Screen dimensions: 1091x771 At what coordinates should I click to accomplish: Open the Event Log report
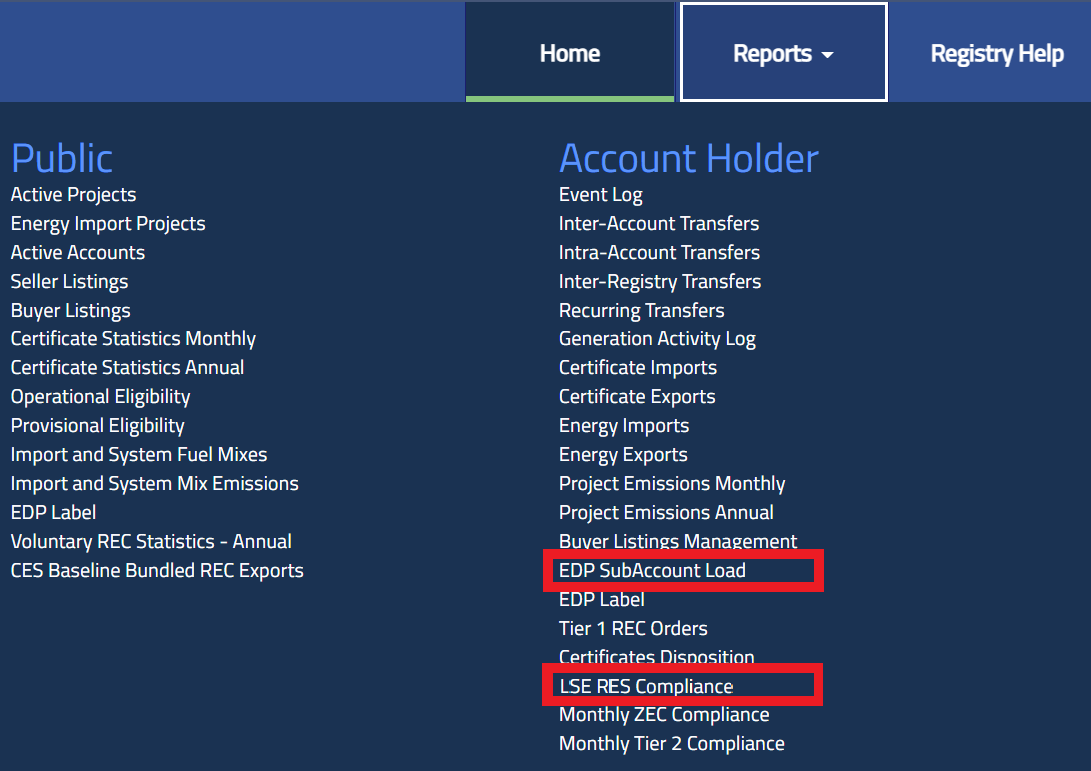tap(600, 195)
